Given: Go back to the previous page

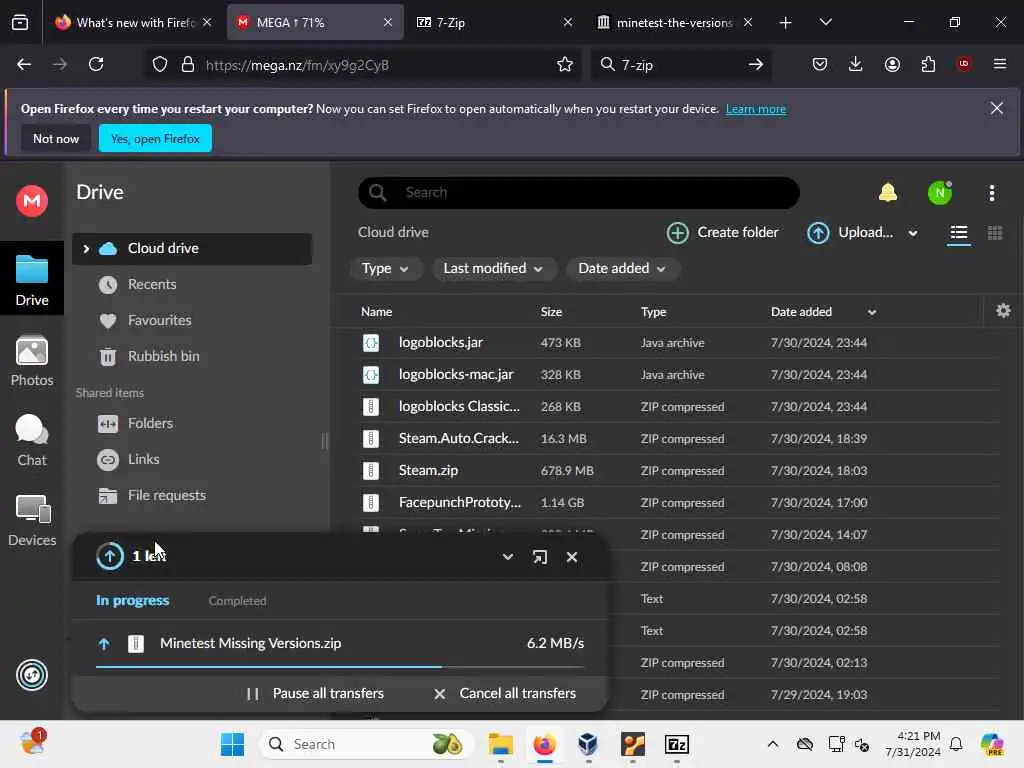Looking at the screenshot, I should pyautogui.click(x=24, y=64).
